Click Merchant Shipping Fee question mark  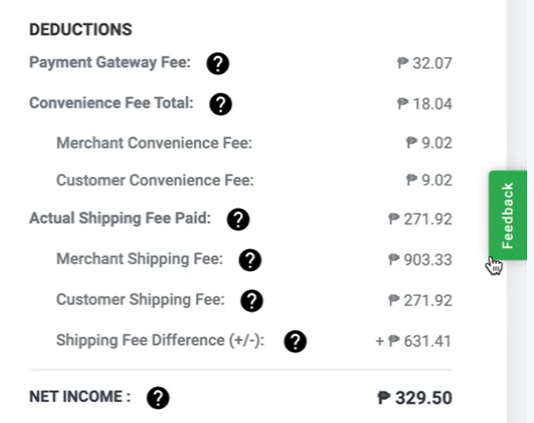click(x=250, y=260)
